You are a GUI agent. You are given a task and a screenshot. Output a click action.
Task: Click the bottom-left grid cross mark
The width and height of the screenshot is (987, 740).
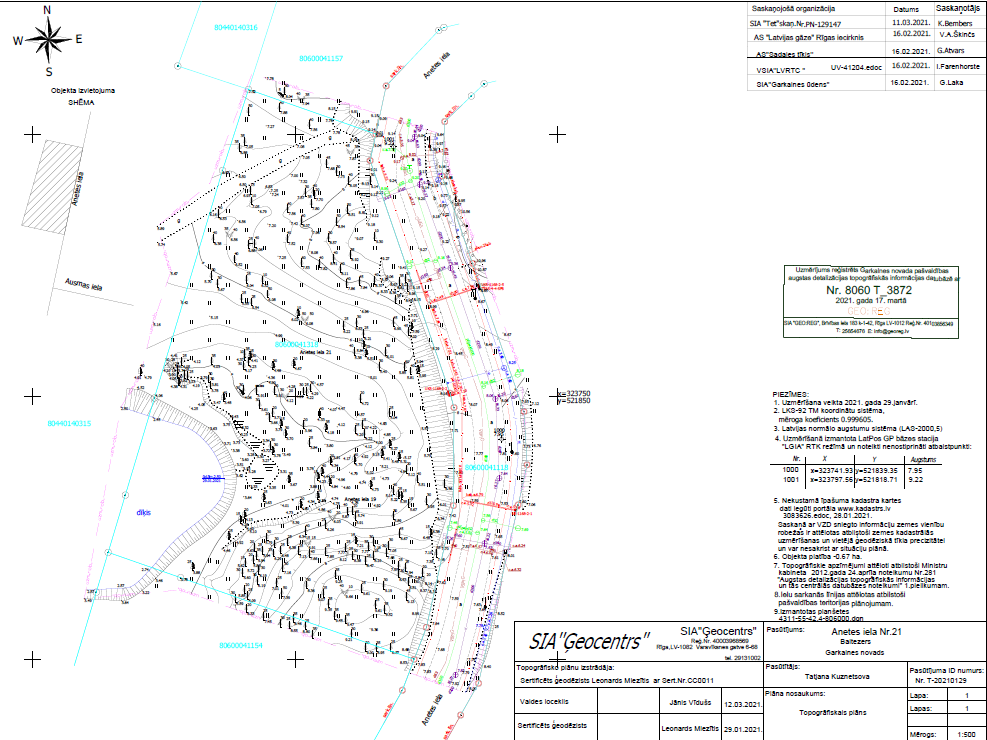32,659
